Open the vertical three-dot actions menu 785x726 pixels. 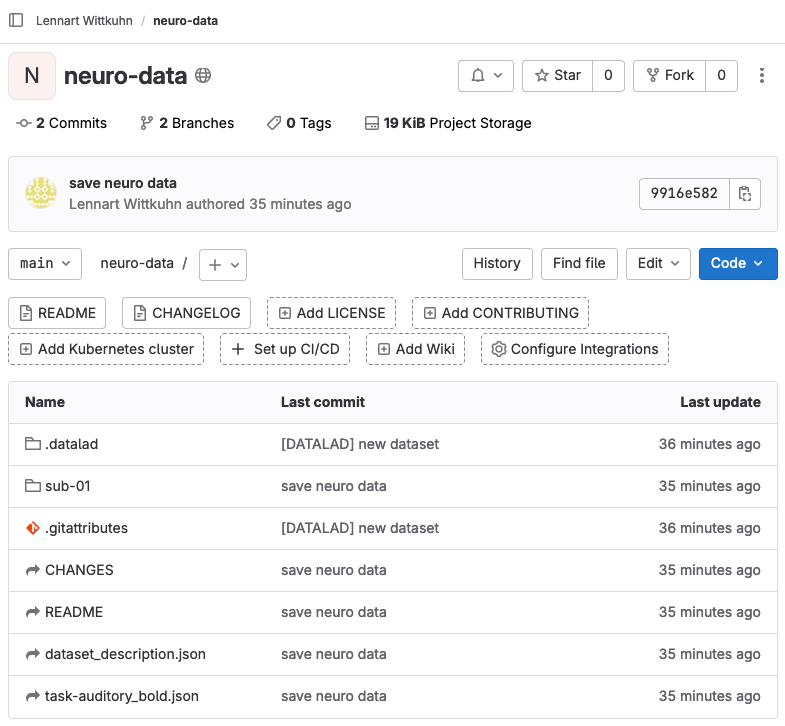762,76
